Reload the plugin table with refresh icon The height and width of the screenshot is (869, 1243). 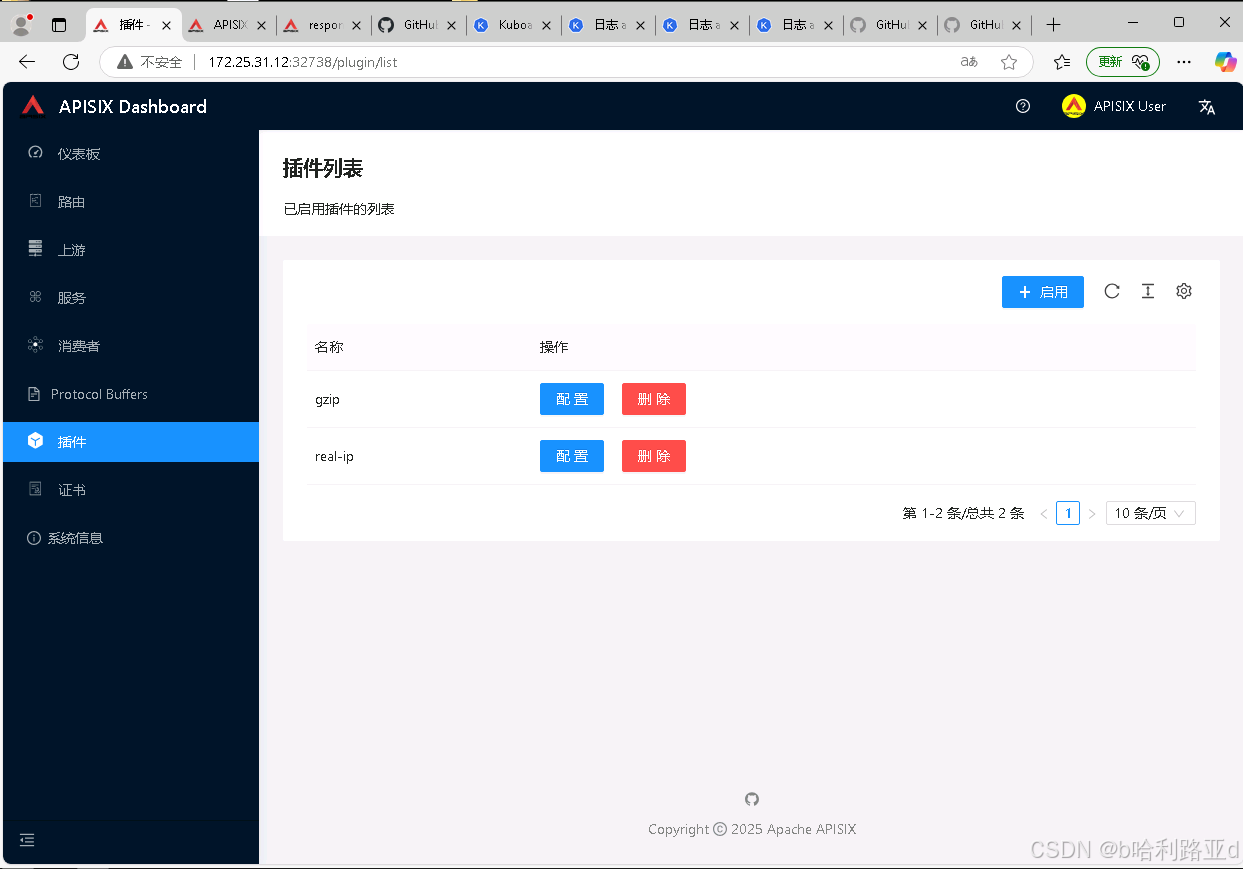[1112, 291]
